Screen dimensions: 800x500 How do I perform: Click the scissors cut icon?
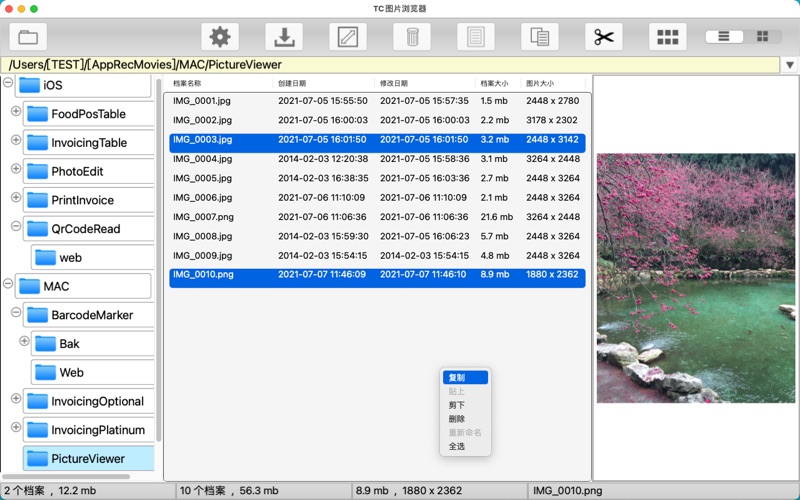(604, 37)
